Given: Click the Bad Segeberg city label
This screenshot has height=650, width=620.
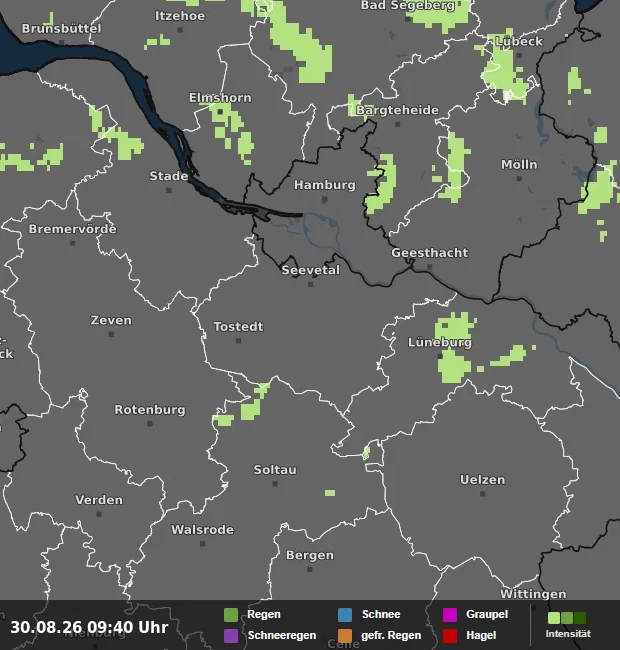Looking at the screenshot, I should (x=408, y=5).
